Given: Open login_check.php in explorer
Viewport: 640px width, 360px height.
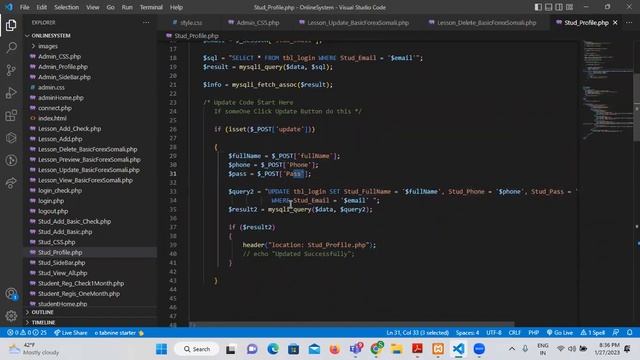Looking at the screenshot, I should pos(60,191).
